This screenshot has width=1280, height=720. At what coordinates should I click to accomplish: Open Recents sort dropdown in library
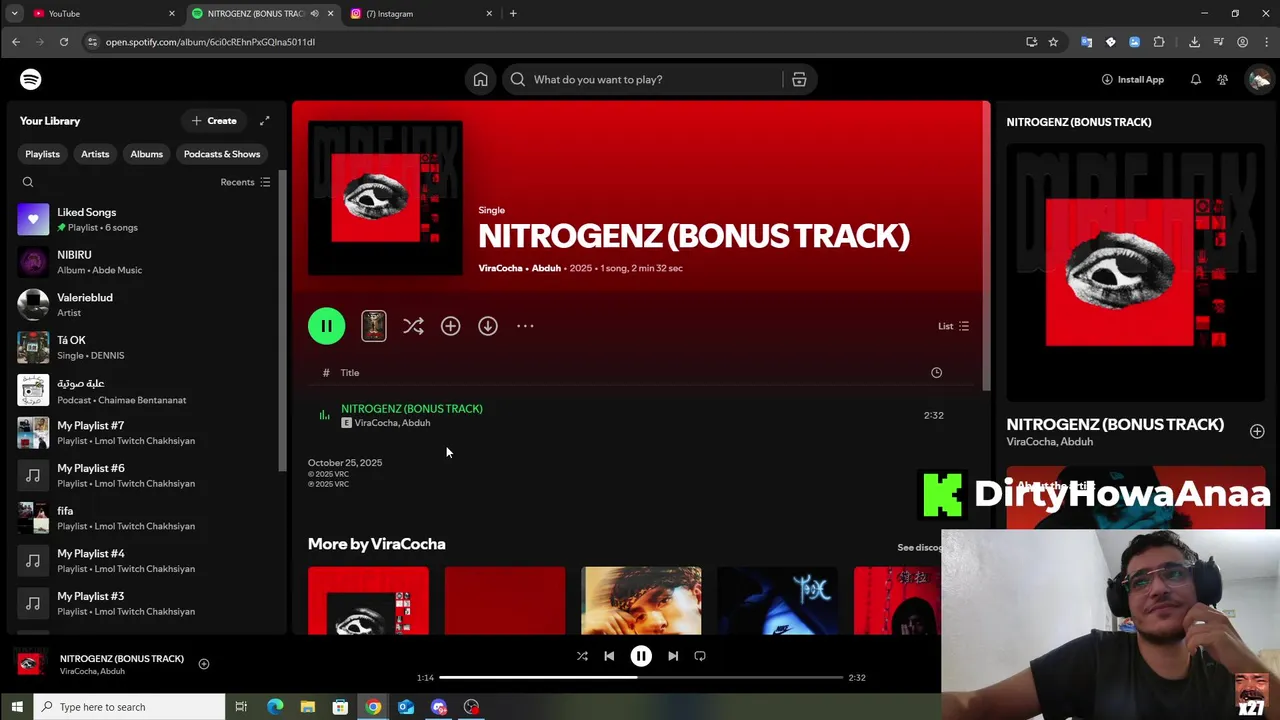(x=246, y=182)
